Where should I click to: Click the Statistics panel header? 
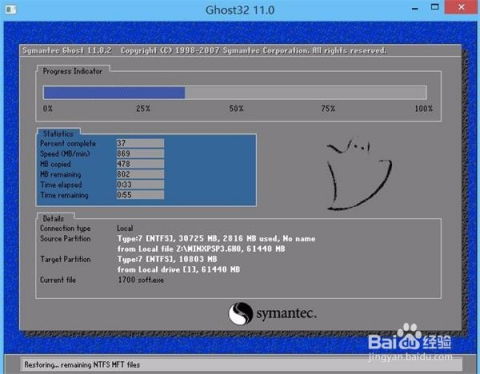tap(58, 133)
